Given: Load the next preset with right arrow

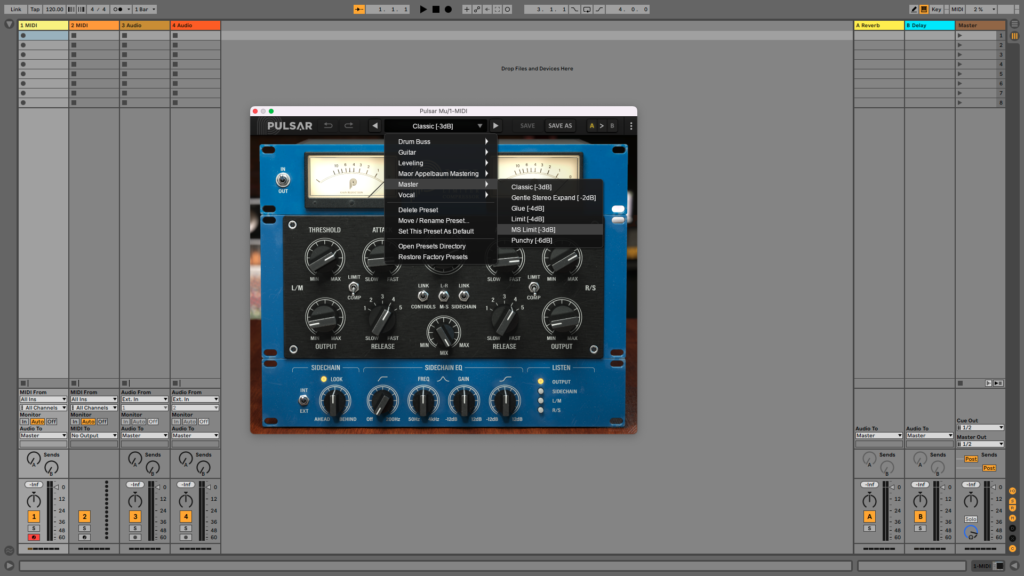Looking at the screenshot, I should pos(496,126).
